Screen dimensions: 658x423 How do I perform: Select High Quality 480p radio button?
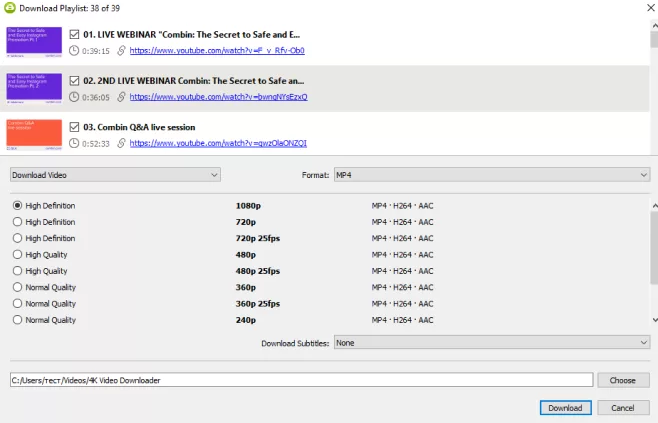(x=17, y=255)
